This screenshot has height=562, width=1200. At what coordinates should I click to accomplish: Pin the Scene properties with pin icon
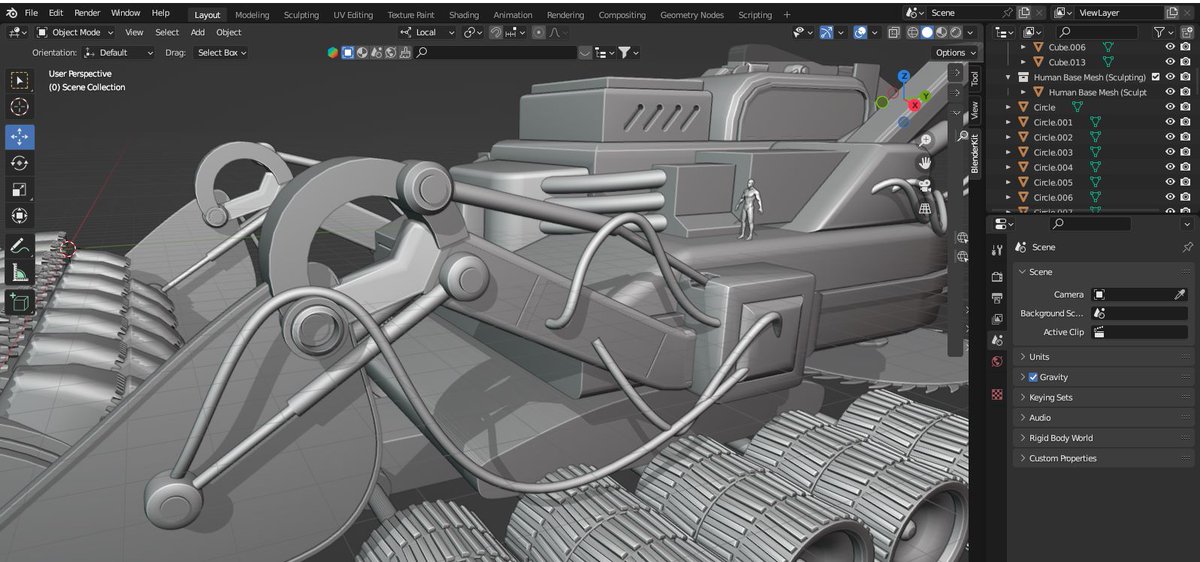click(x=1187, y=247)
